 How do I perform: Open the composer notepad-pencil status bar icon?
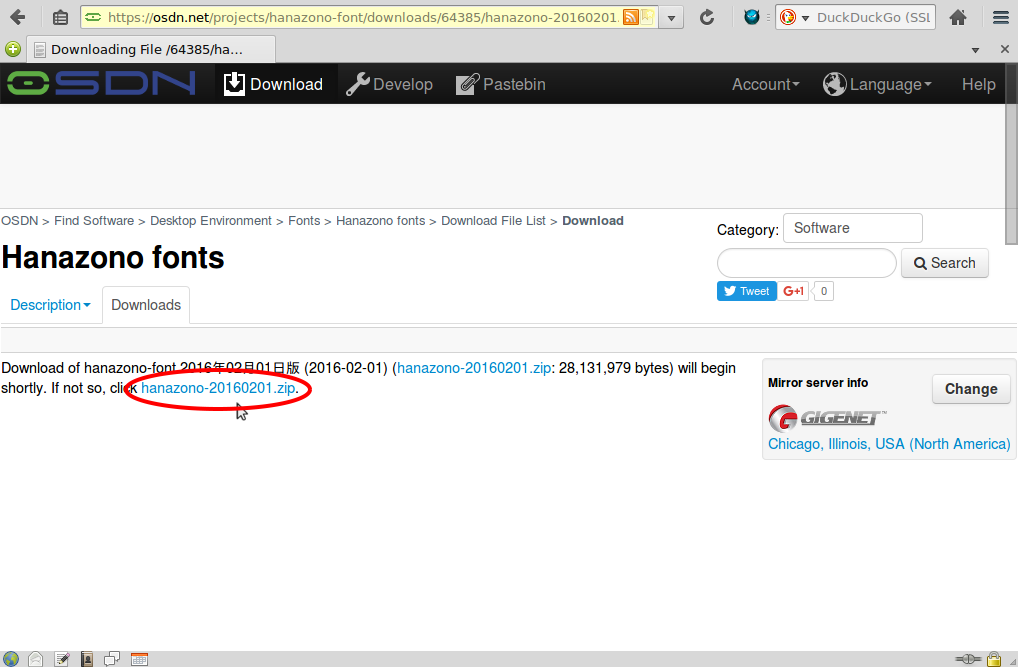coord(62,659)
